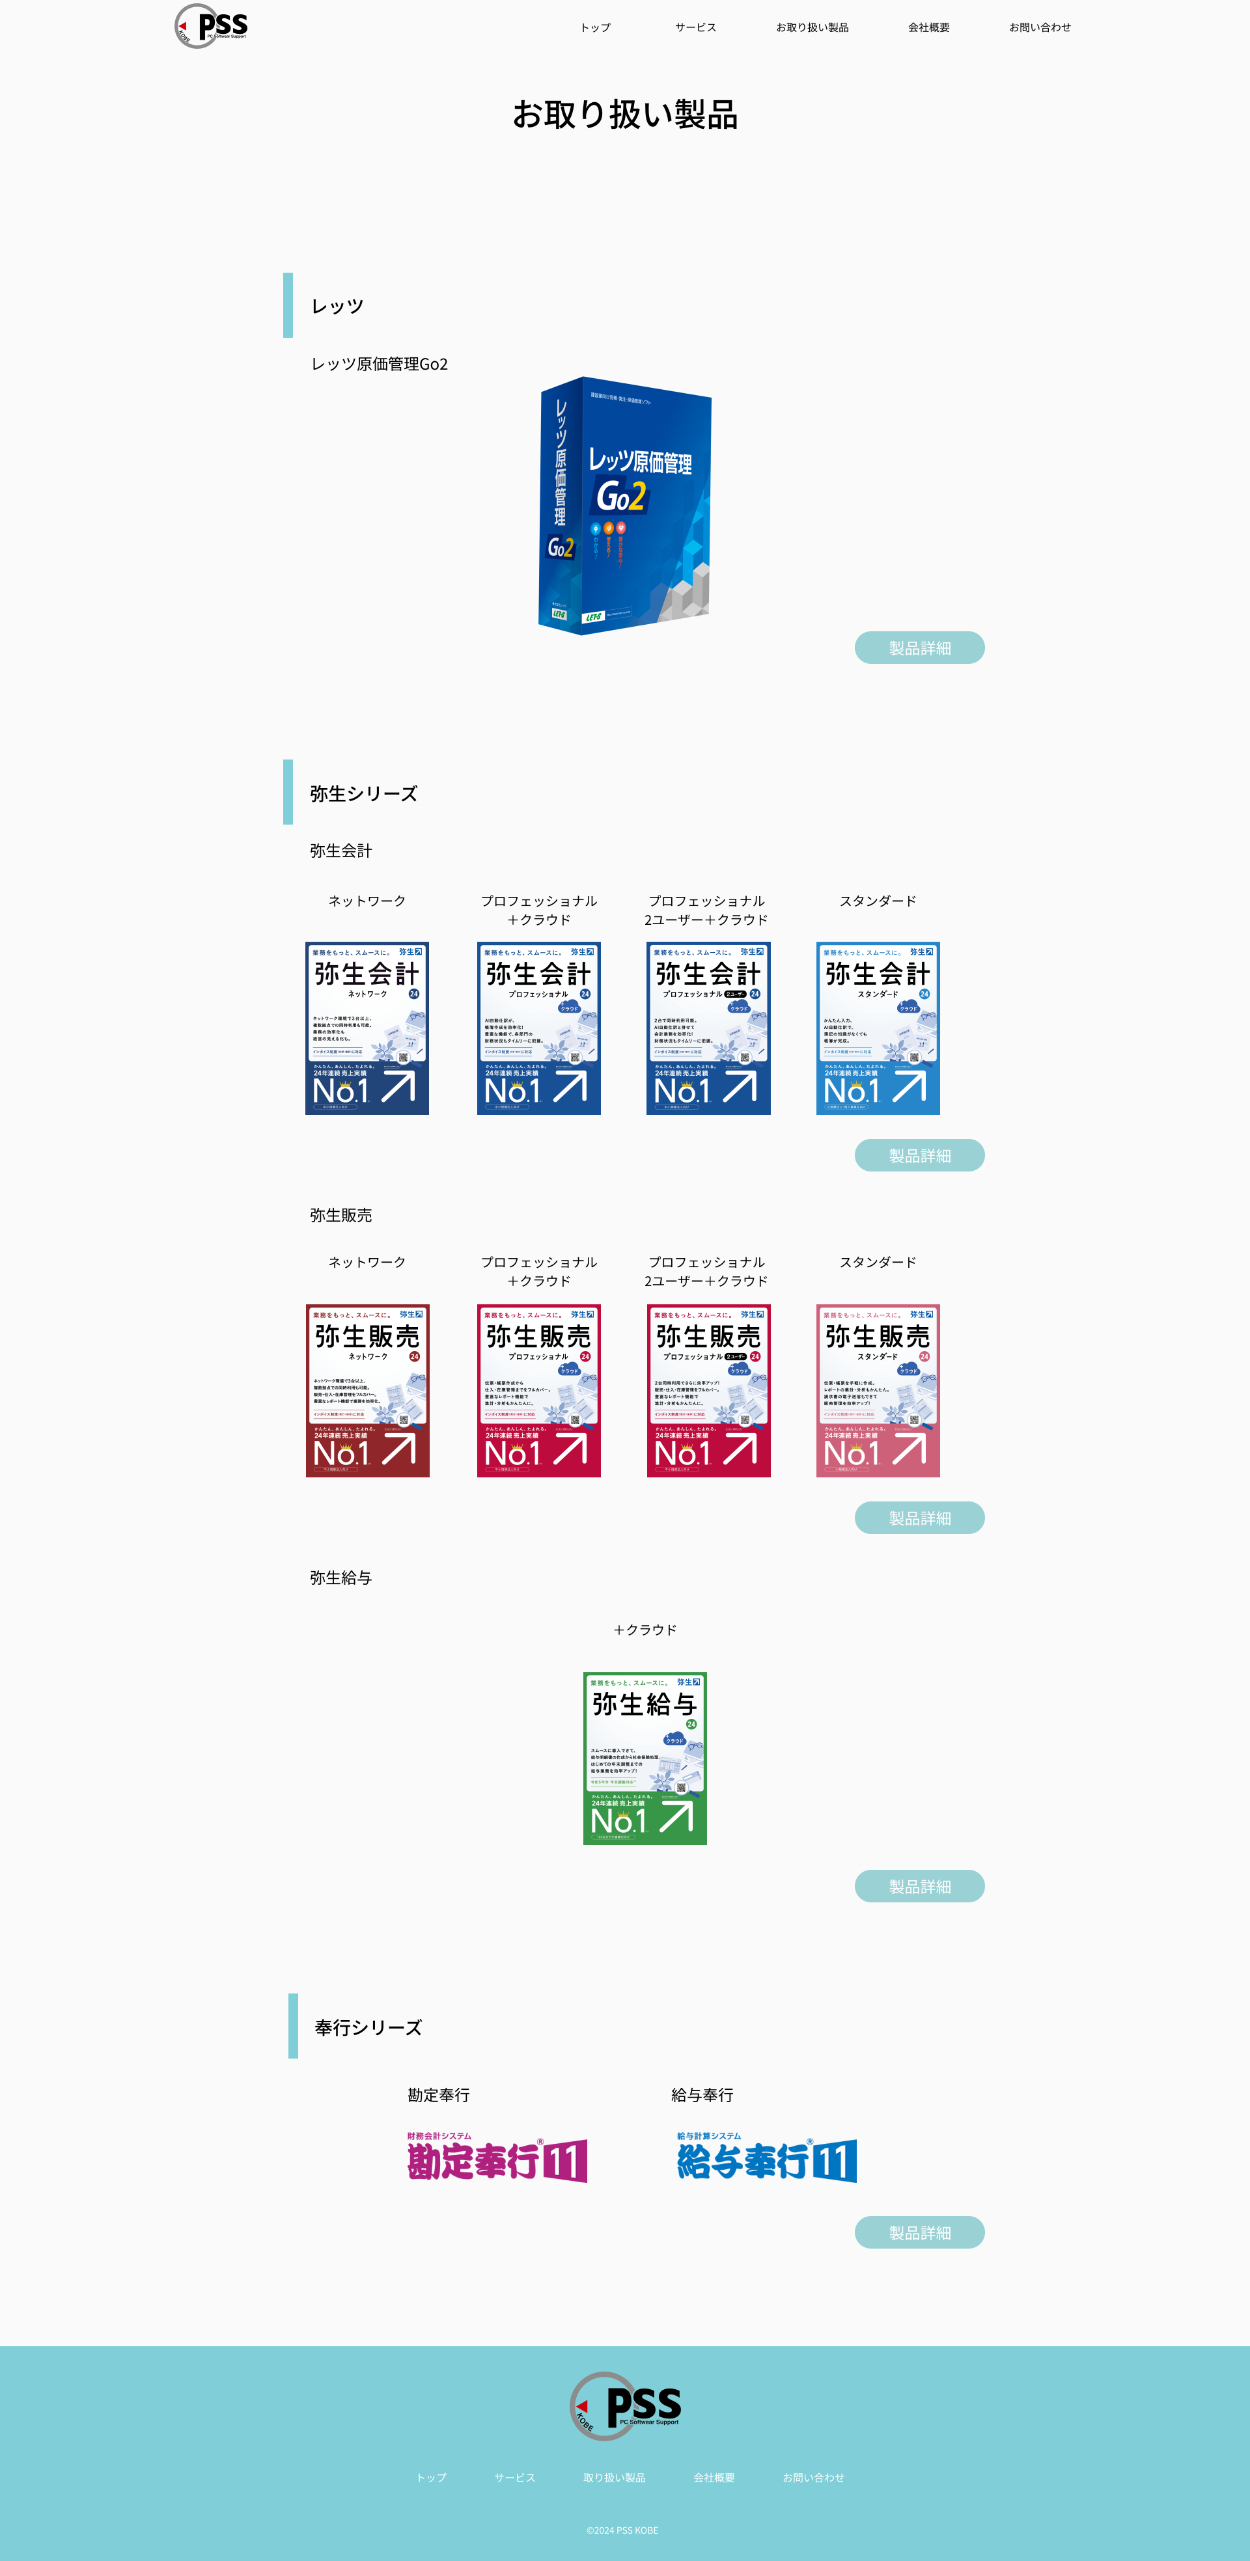Select the 弥生会計 ネットワーク package image
1250x2561 pixels.
(367, 1028)
